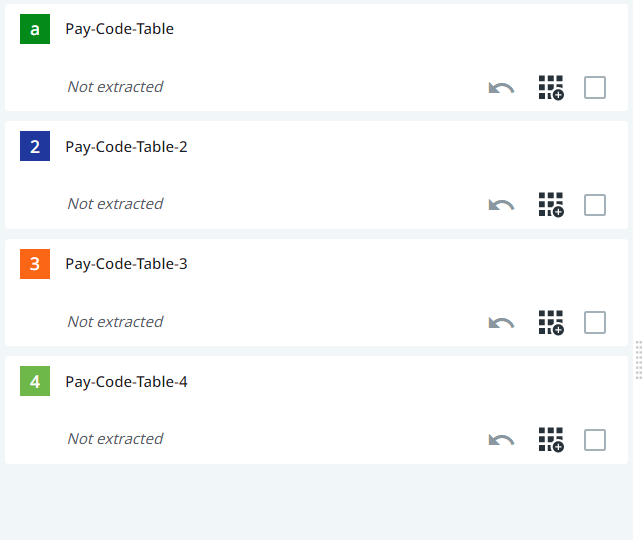Enable the Pay-Code-Table-3 checkbox

(x=595, y=323)
